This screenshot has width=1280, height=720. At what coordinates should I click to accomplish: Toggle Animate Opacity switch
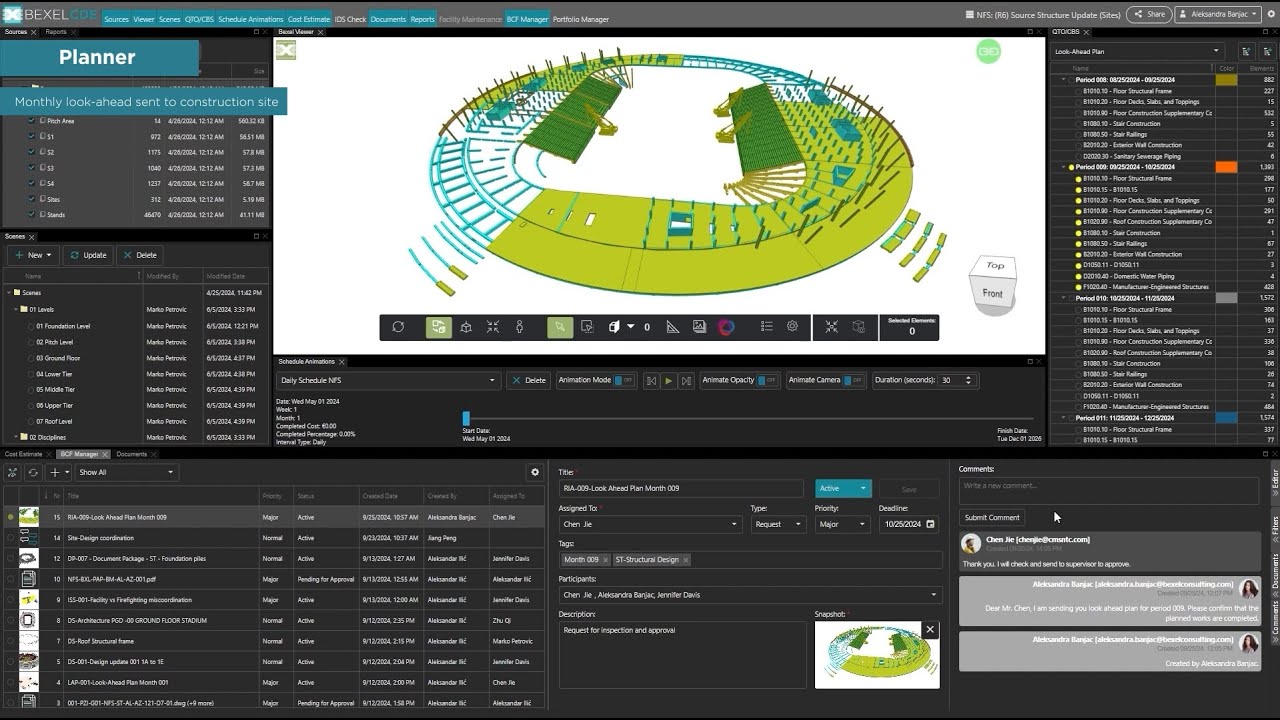[x=767, y=380]
